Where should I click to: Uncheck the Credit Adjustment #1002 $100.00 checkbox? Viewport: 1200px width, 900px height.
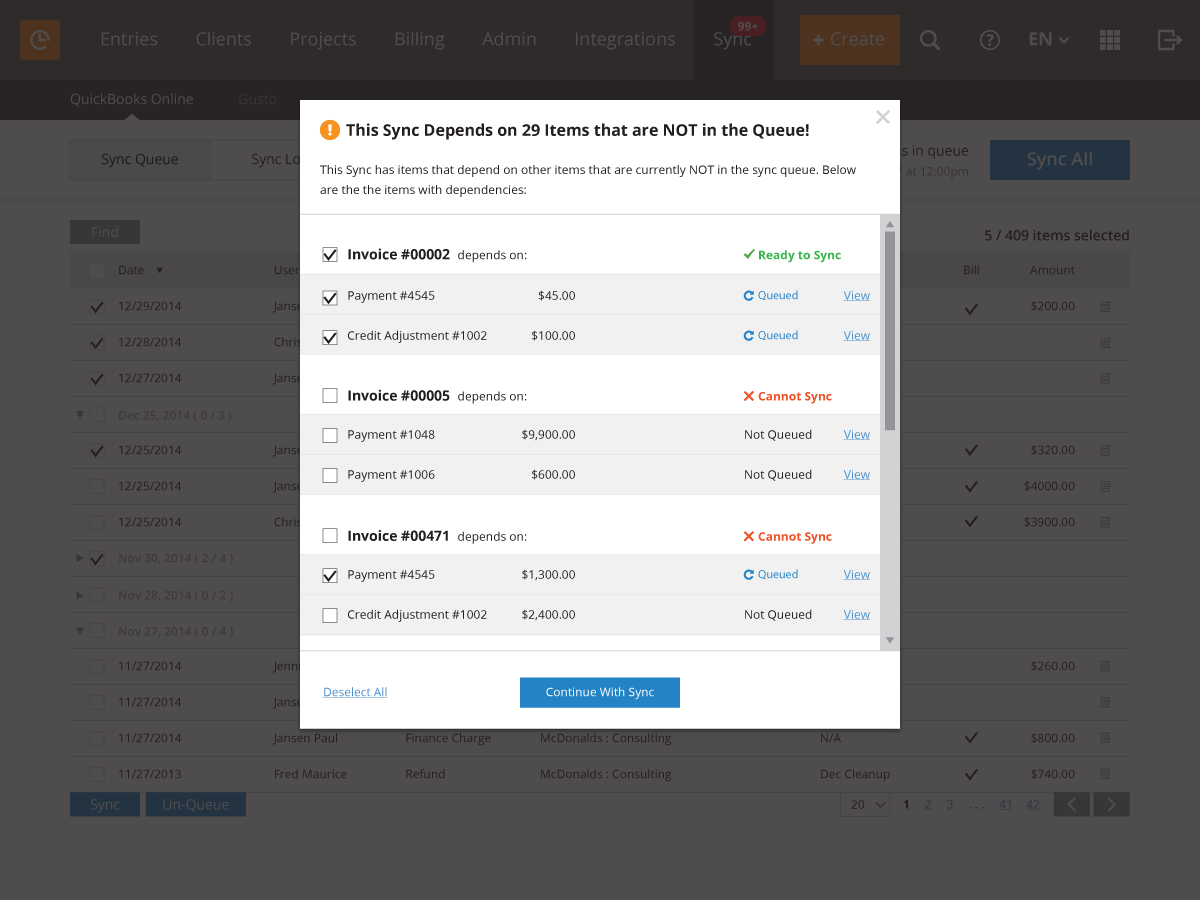tap(330, 337)
